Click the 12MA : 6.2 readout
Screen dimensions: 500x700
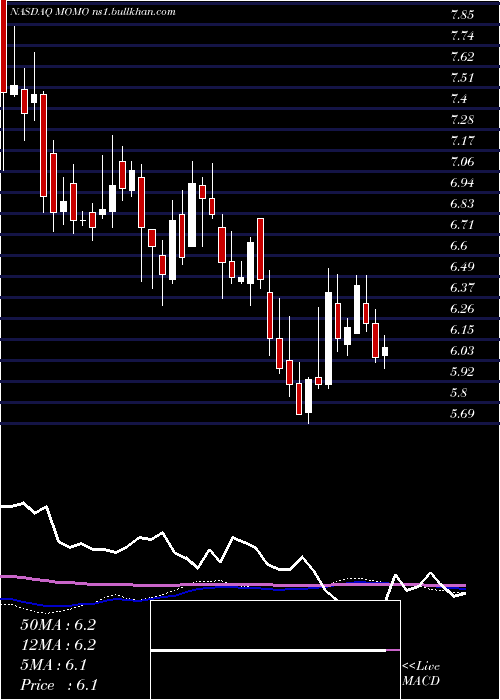click(58, 645)
